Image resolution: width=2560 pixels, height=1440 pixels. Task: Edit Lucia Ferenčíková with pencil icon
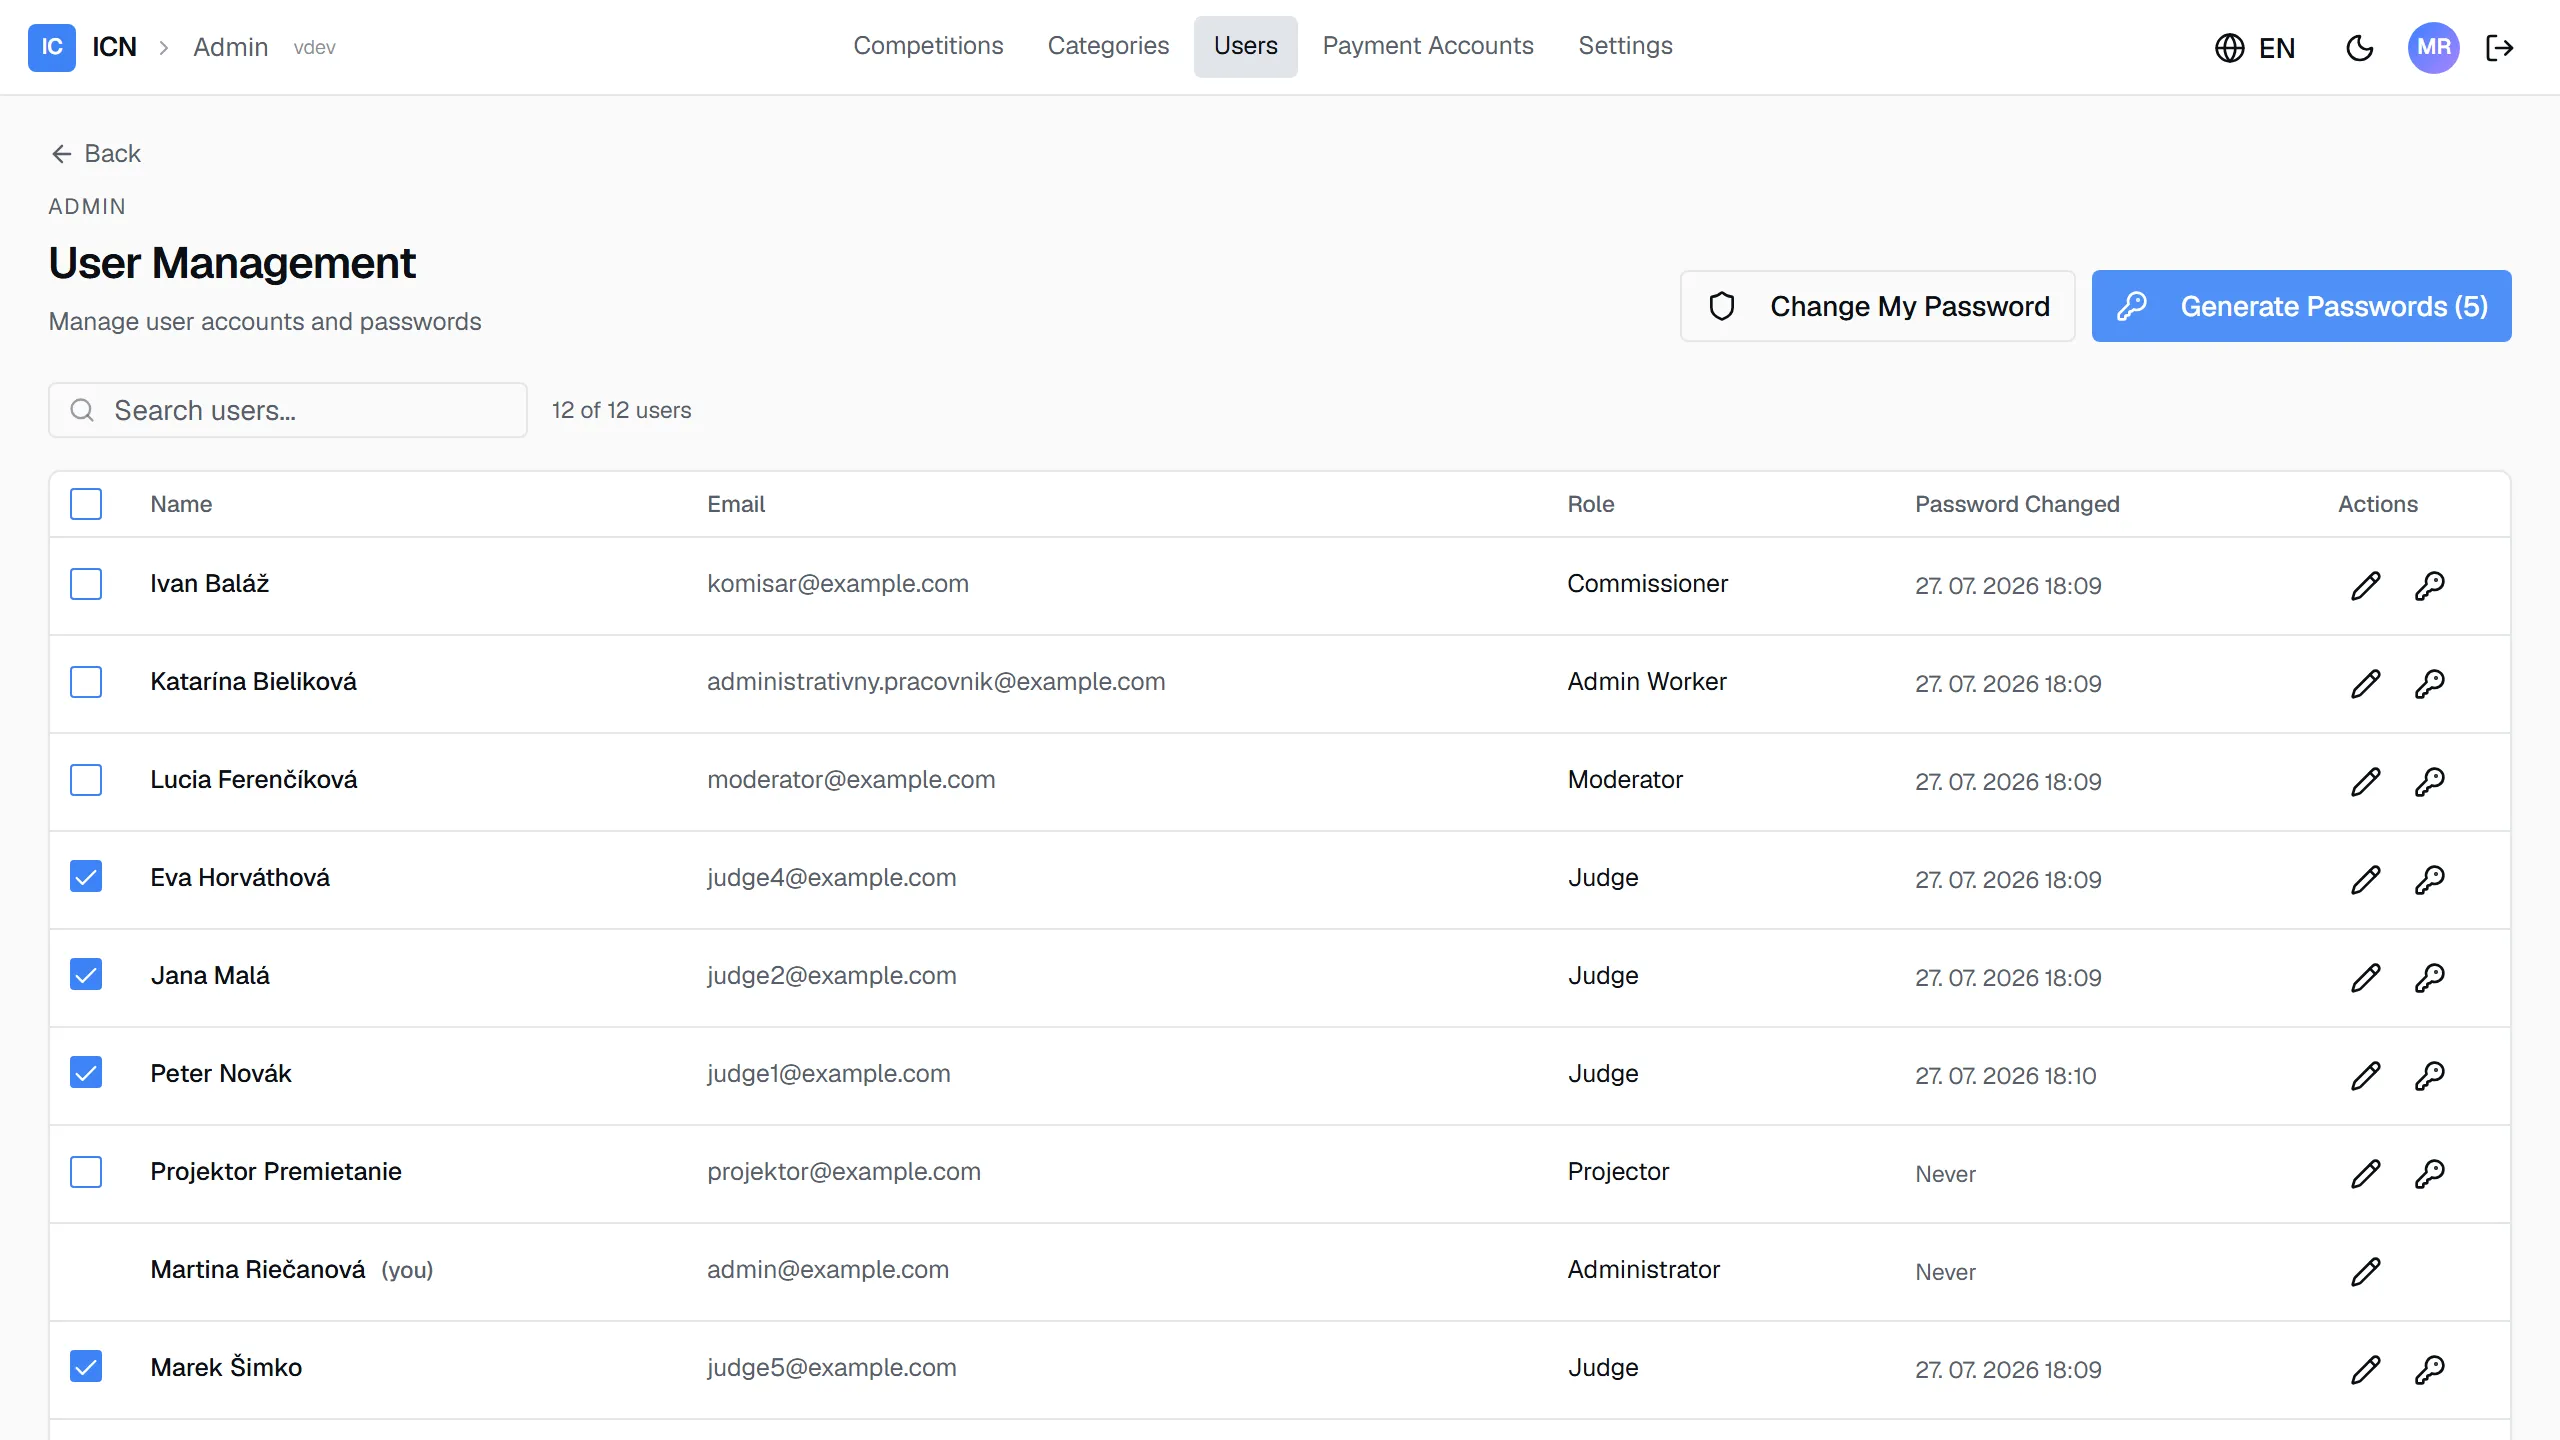pyautogui.click(x=2366, y=782)
